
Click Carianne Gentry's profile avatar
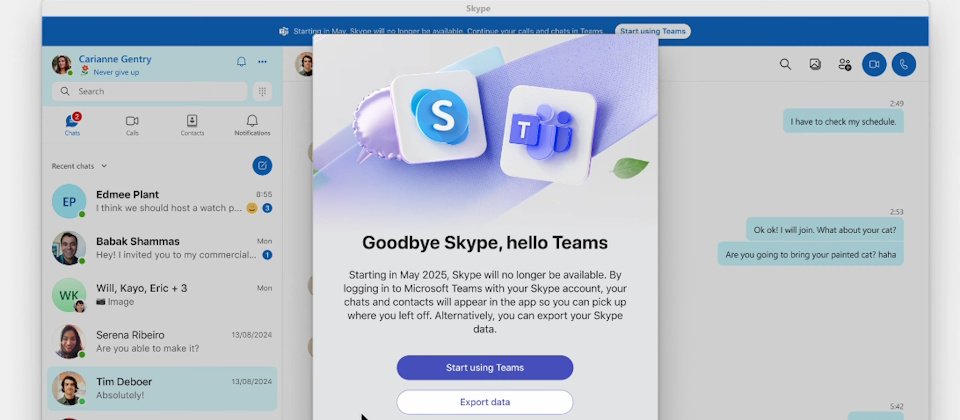[x=62, y=64]
